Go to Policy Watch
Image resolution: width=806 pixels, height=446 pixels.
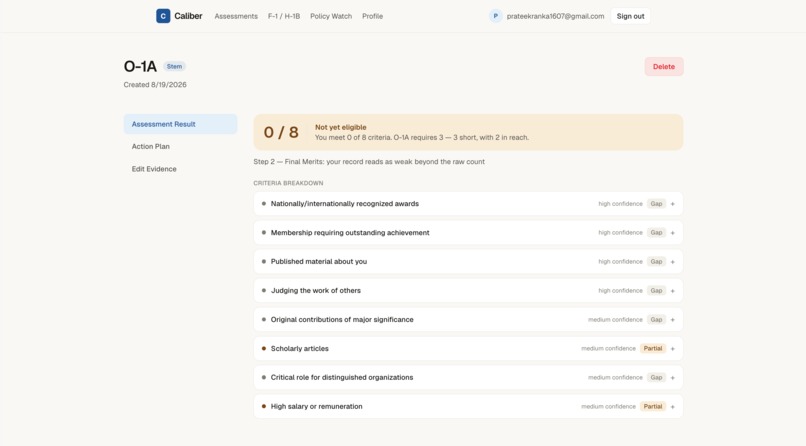point(331,16)
